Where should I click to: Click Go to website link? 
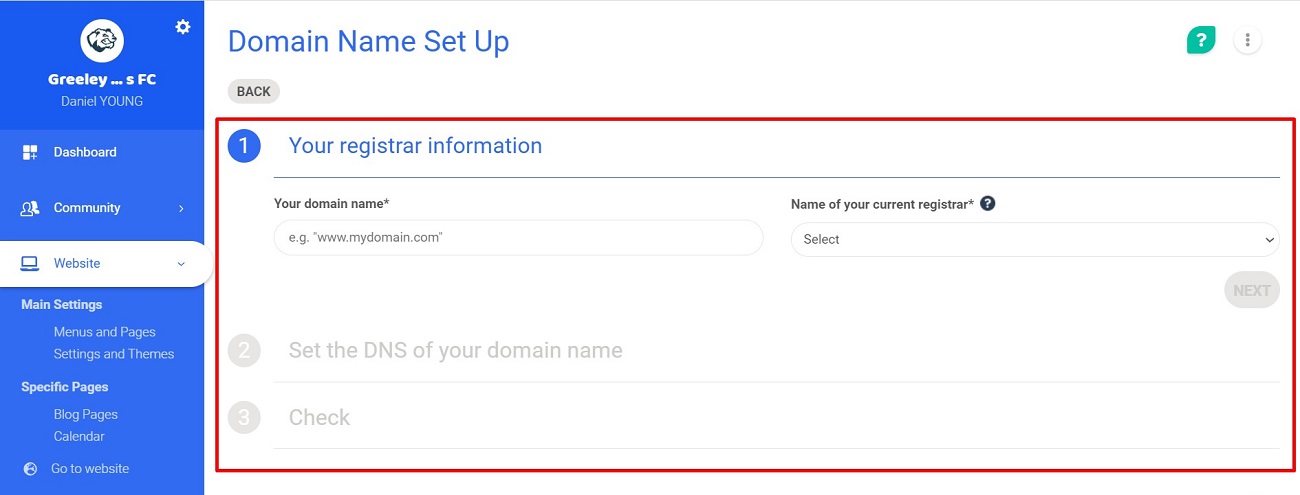90,469
